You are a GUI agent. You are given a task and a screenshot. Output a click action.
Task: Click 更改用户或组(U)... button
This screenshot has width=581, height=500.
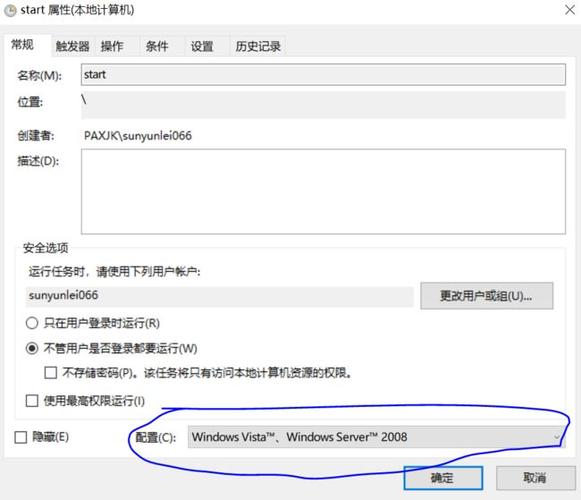coord(487,296)
